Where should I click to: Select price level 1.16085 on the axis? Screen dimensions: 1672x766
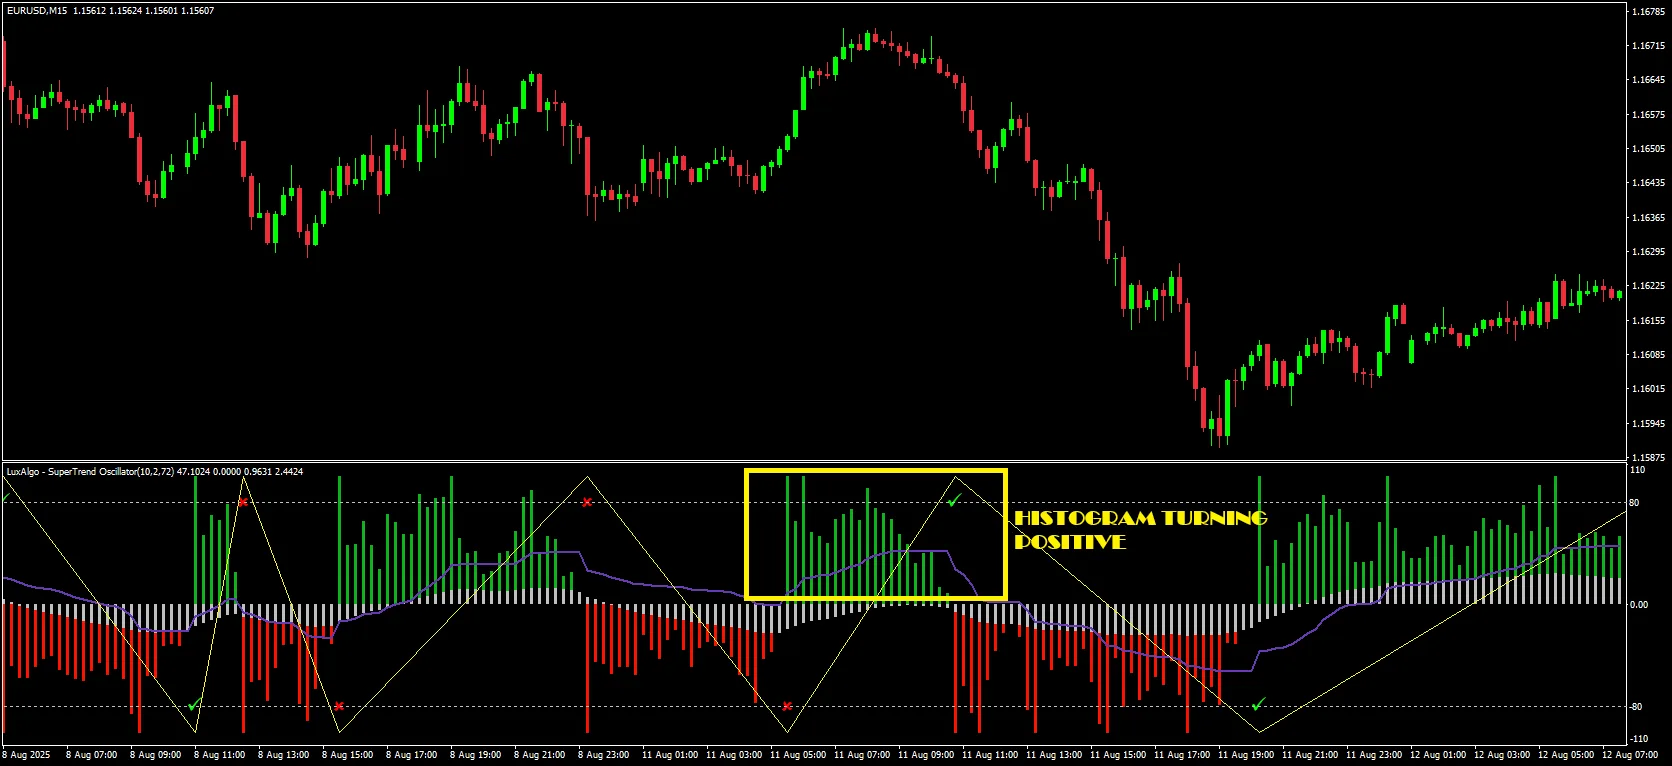pos(1648,355)
